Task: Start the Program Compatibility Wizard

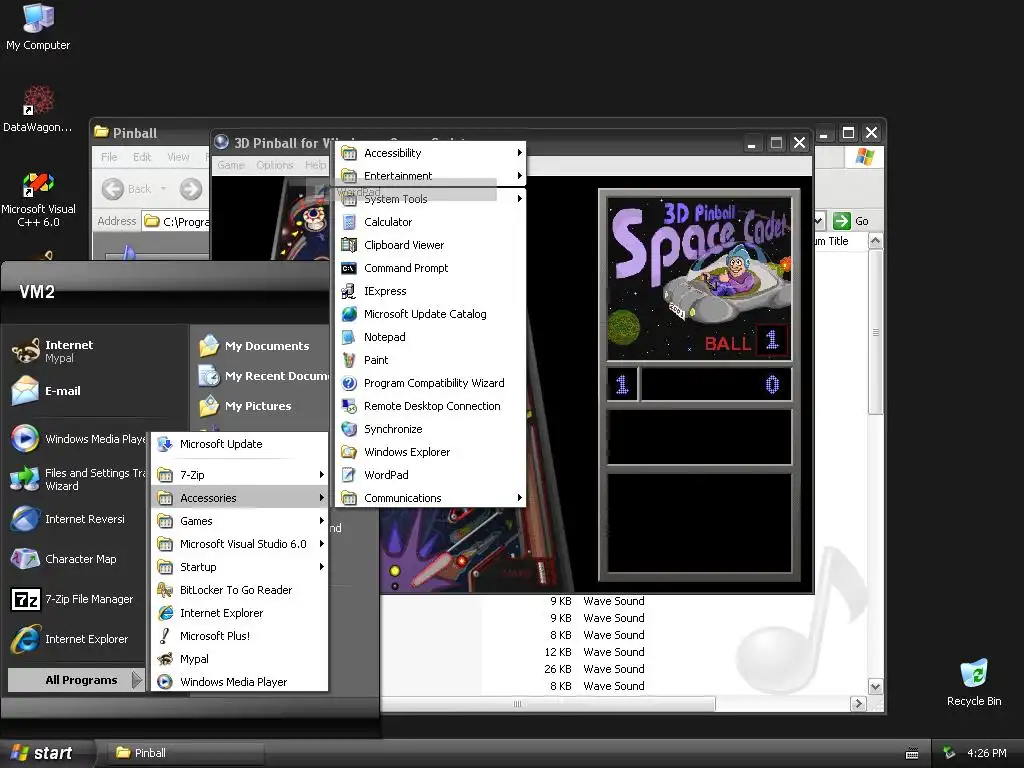Action: [x=431, y=383]
